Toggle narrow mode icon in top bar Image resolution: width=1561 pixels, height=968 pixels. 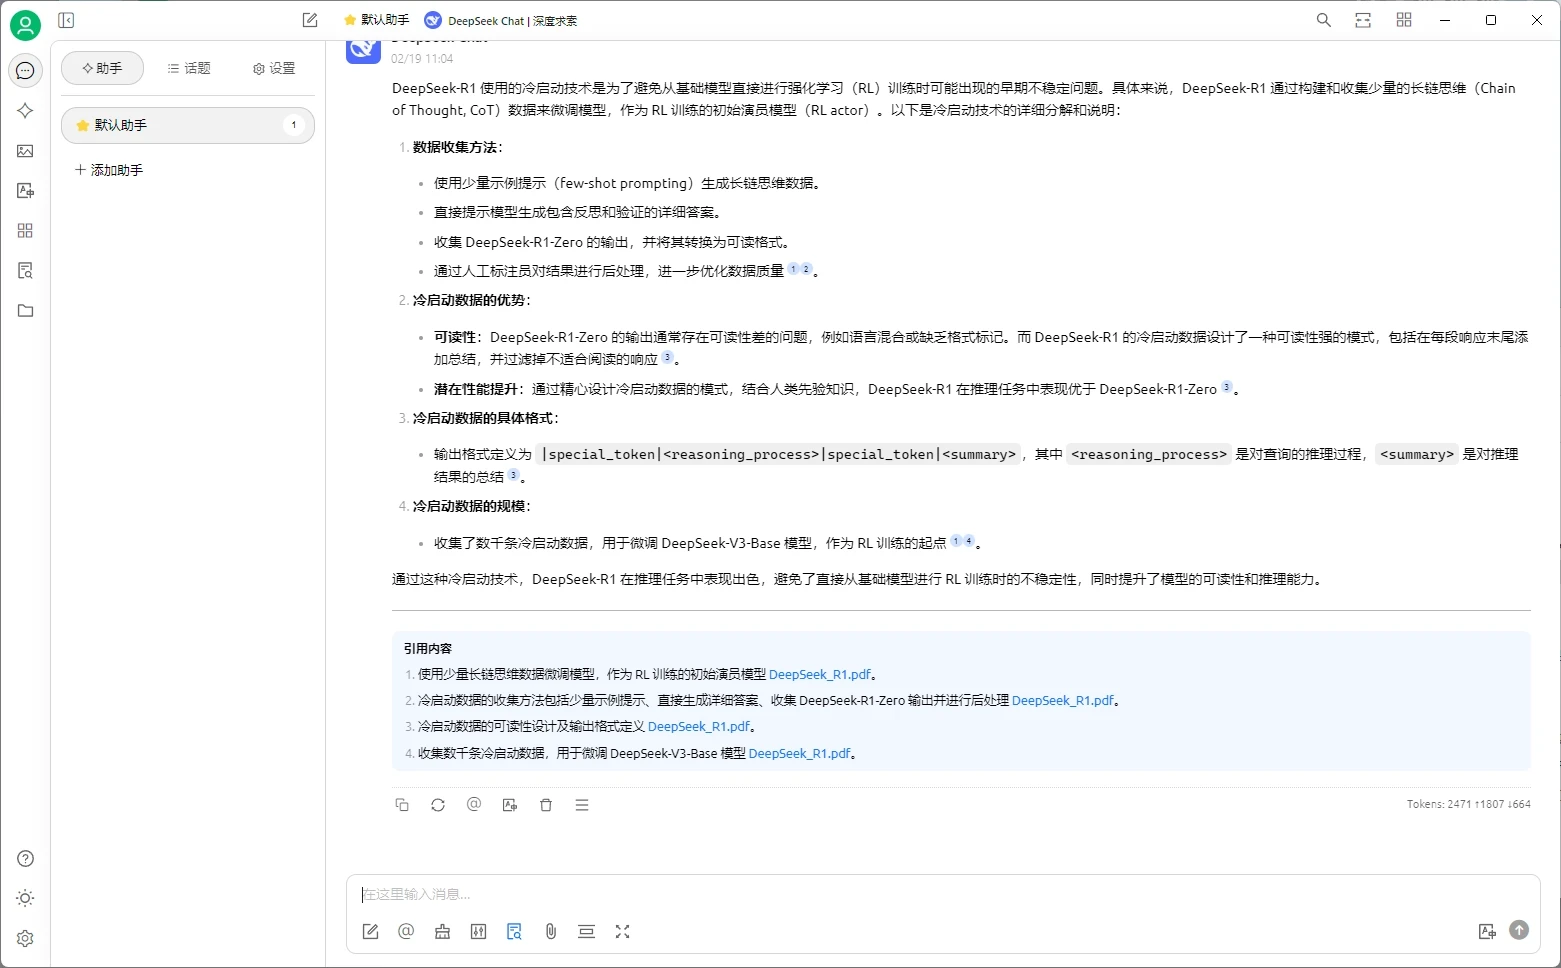(x=1363, y=20)
